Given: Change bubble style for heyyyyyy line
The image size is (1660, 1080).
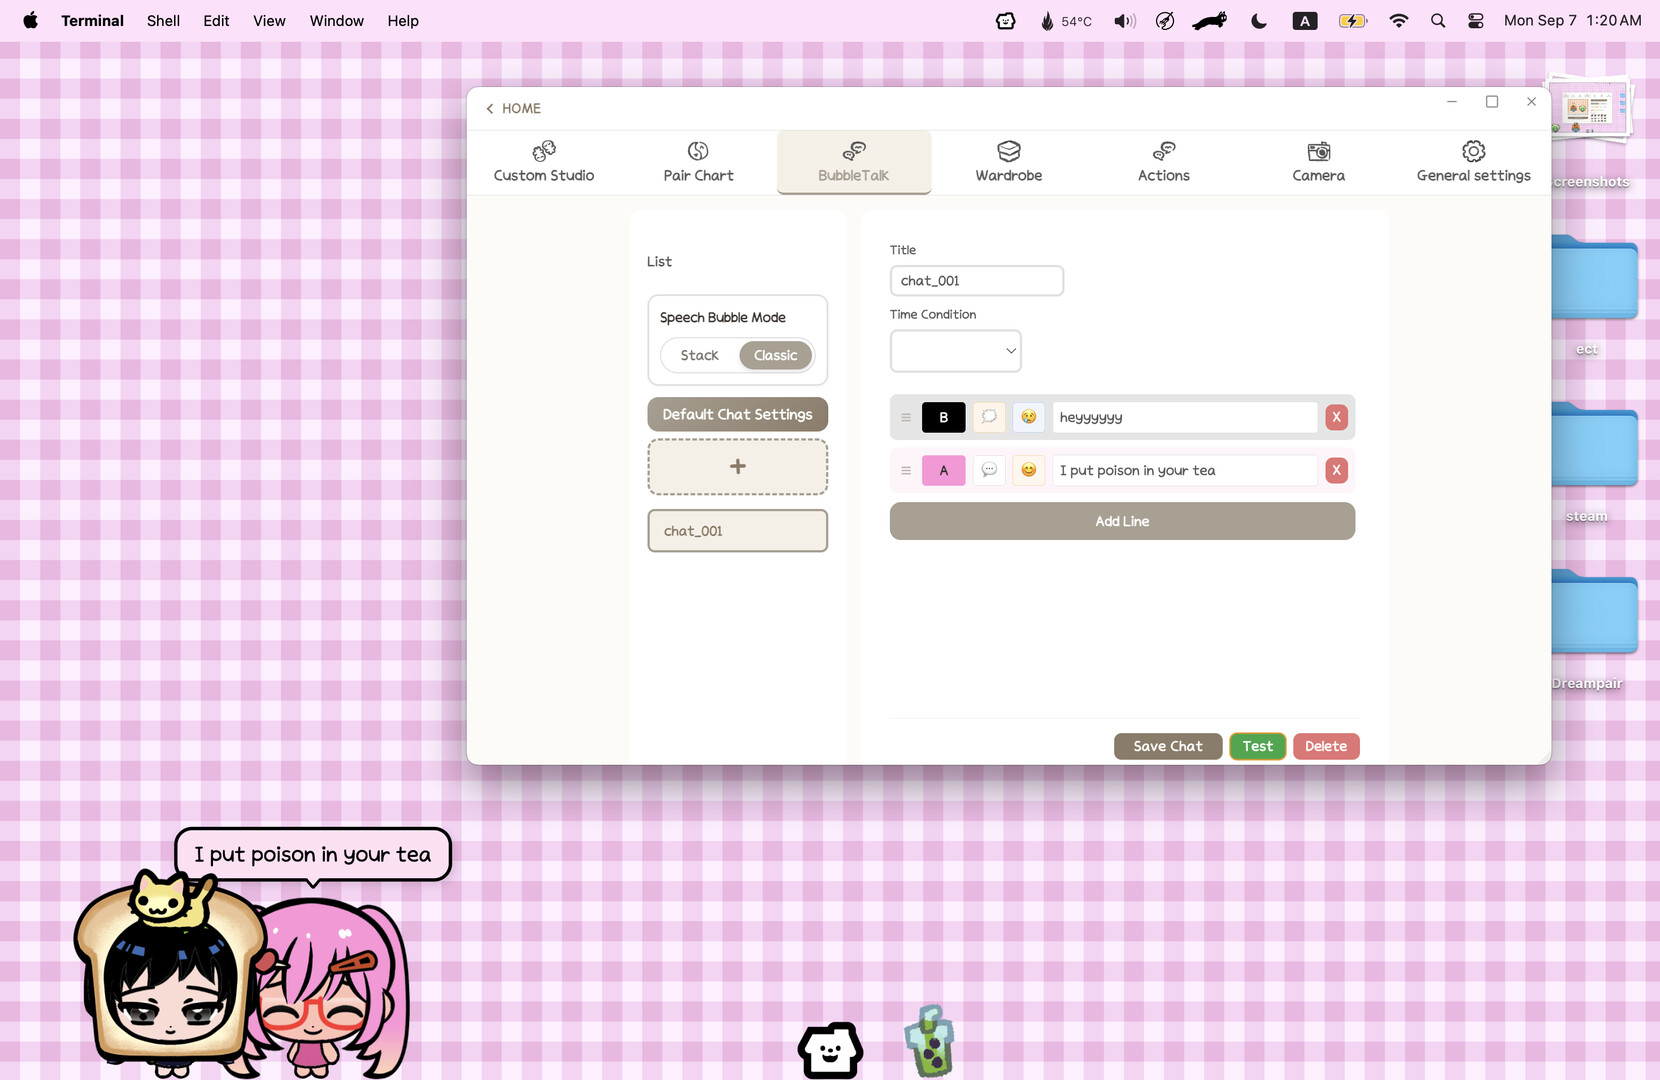Looking at the screenshot, I should 989,417.
